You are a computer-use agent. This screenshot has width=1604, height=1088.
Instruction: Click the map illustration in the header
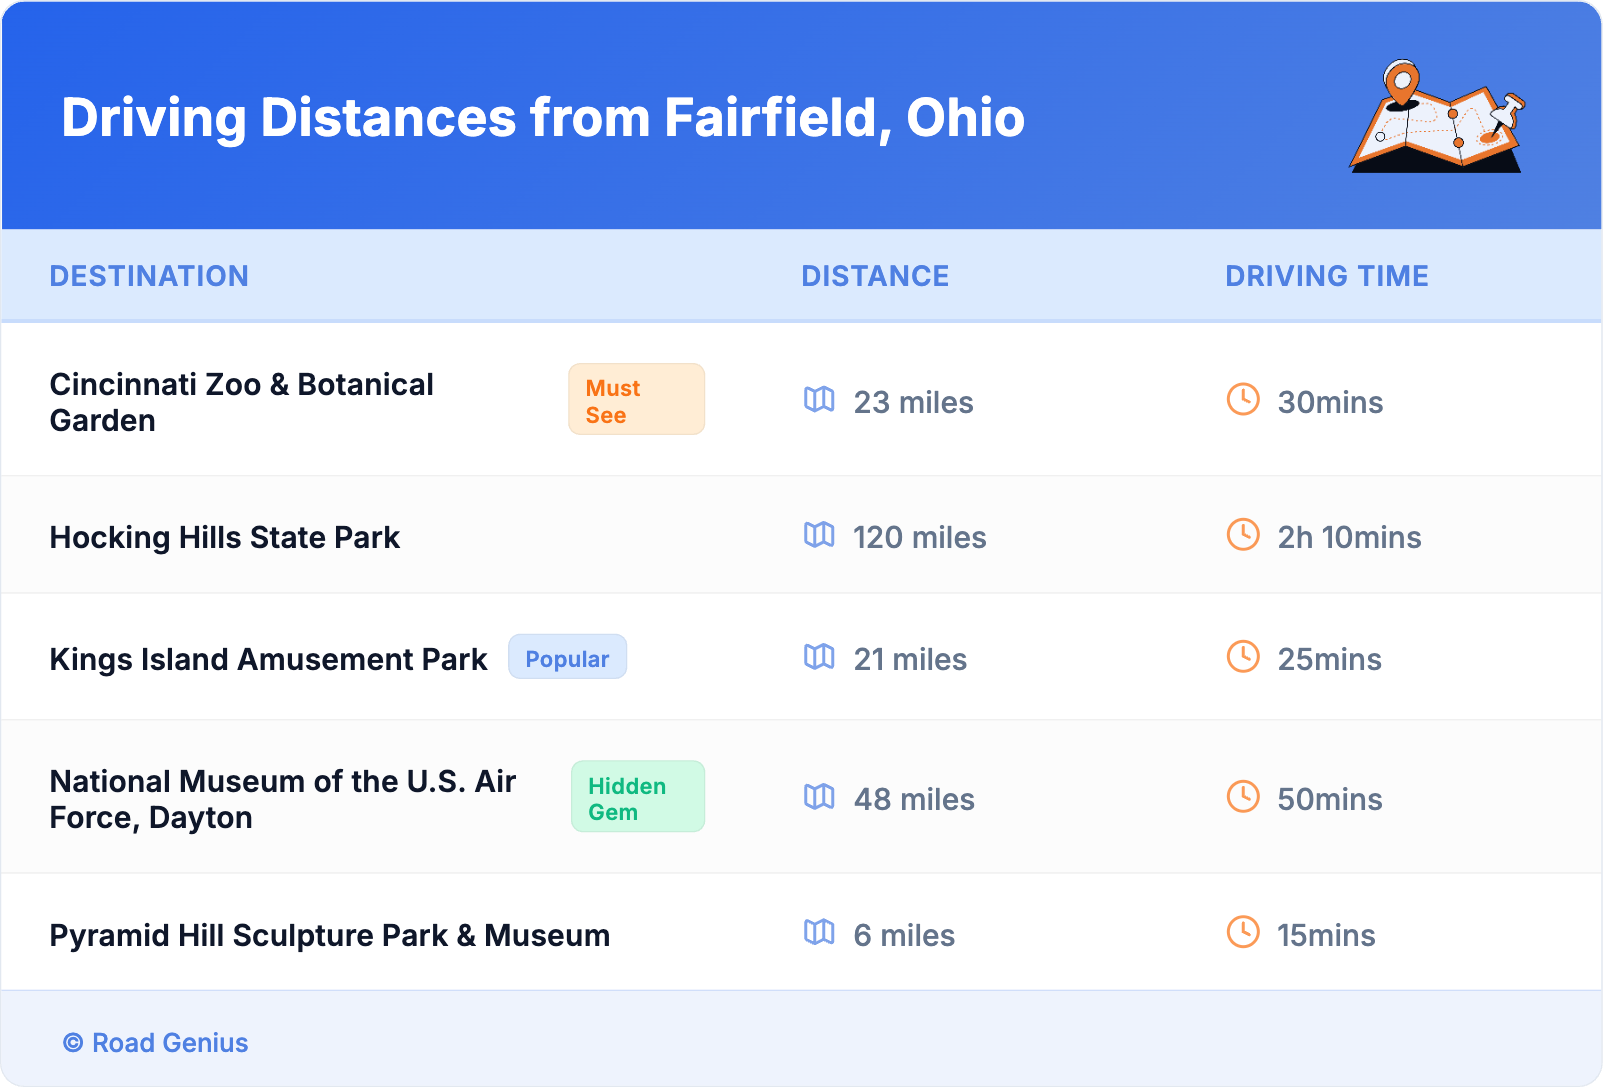coord(1437,117)
